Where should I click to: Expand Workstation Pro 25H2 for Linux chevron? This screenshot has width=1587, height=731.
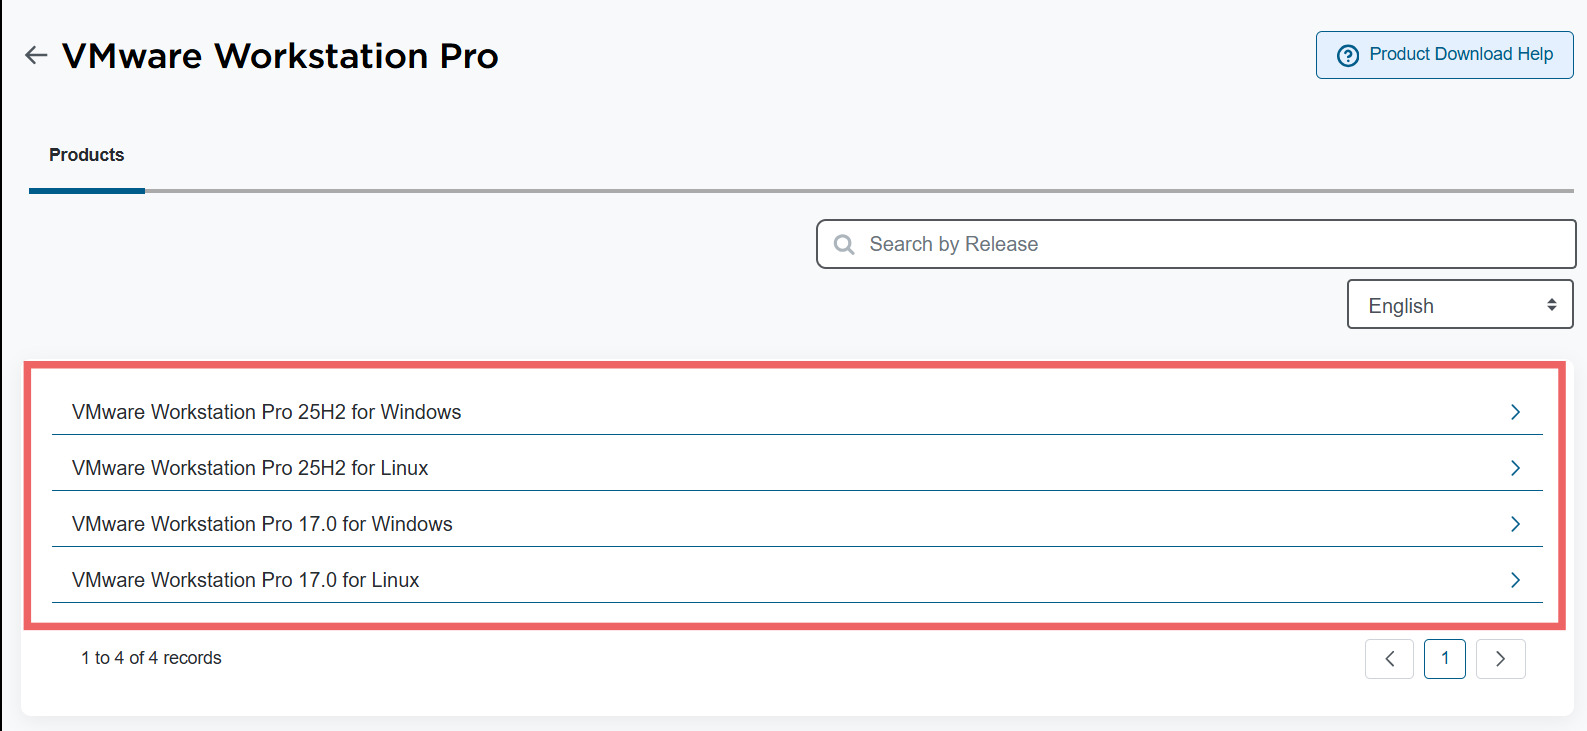coord(1515,468)
